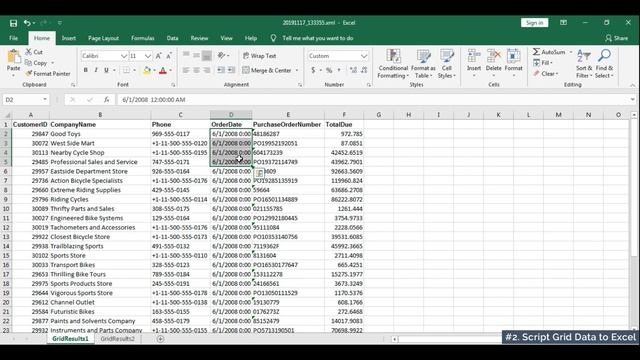Switch to GridResults2 sheet tab
The height and width of the screenshot is (360, 640).
[117, 339]
